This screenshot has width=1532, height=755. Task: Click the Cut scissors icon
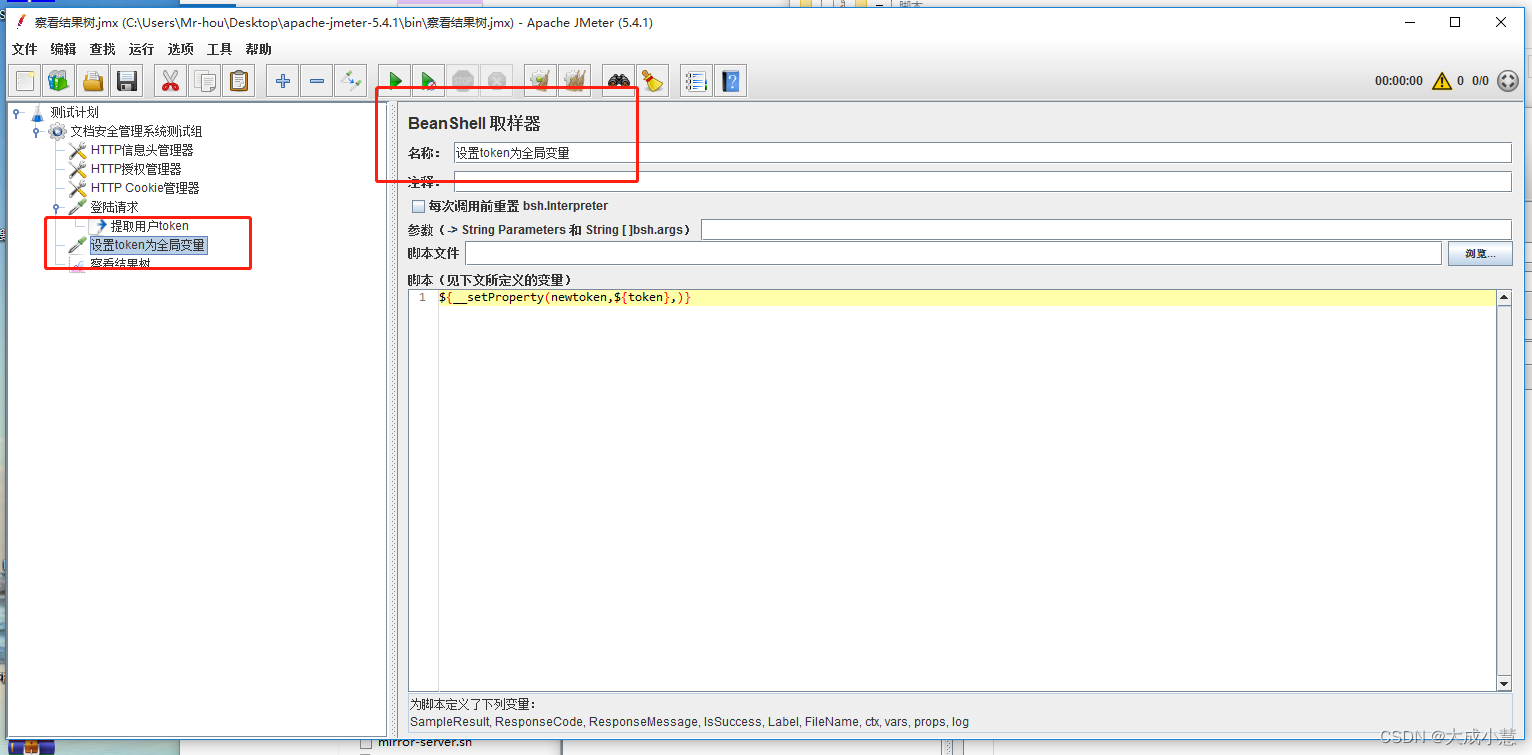[x=171, y=81]
